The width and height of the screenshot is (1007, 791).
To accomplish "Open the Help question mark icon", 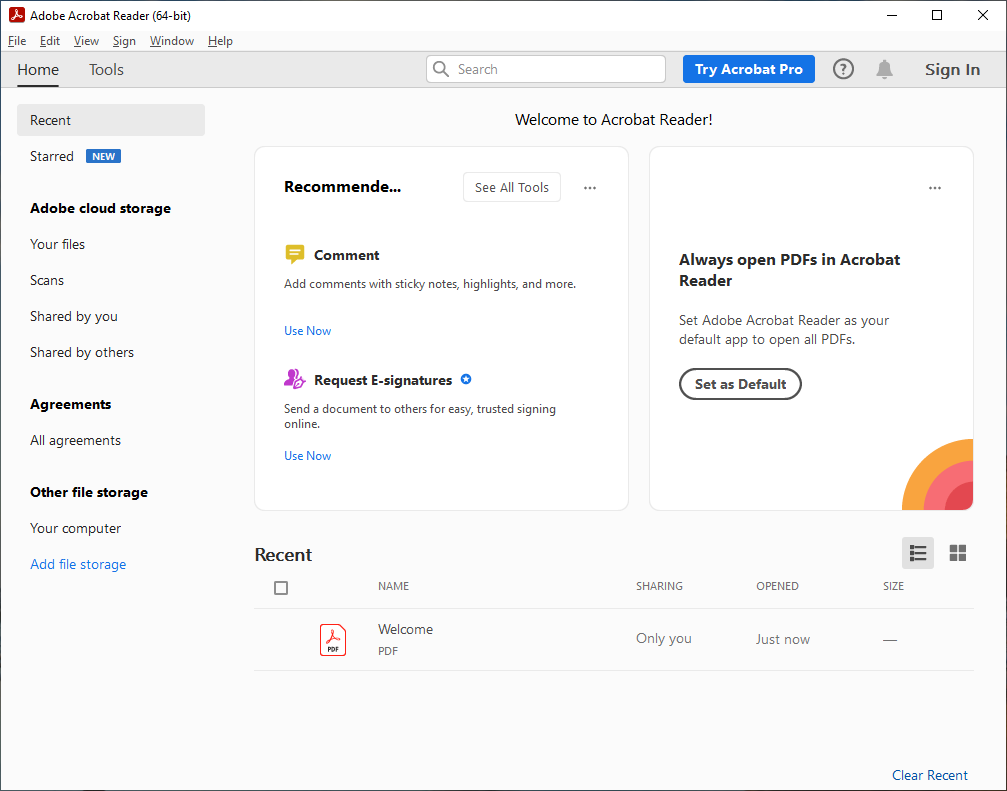I will tap(843, 69).
